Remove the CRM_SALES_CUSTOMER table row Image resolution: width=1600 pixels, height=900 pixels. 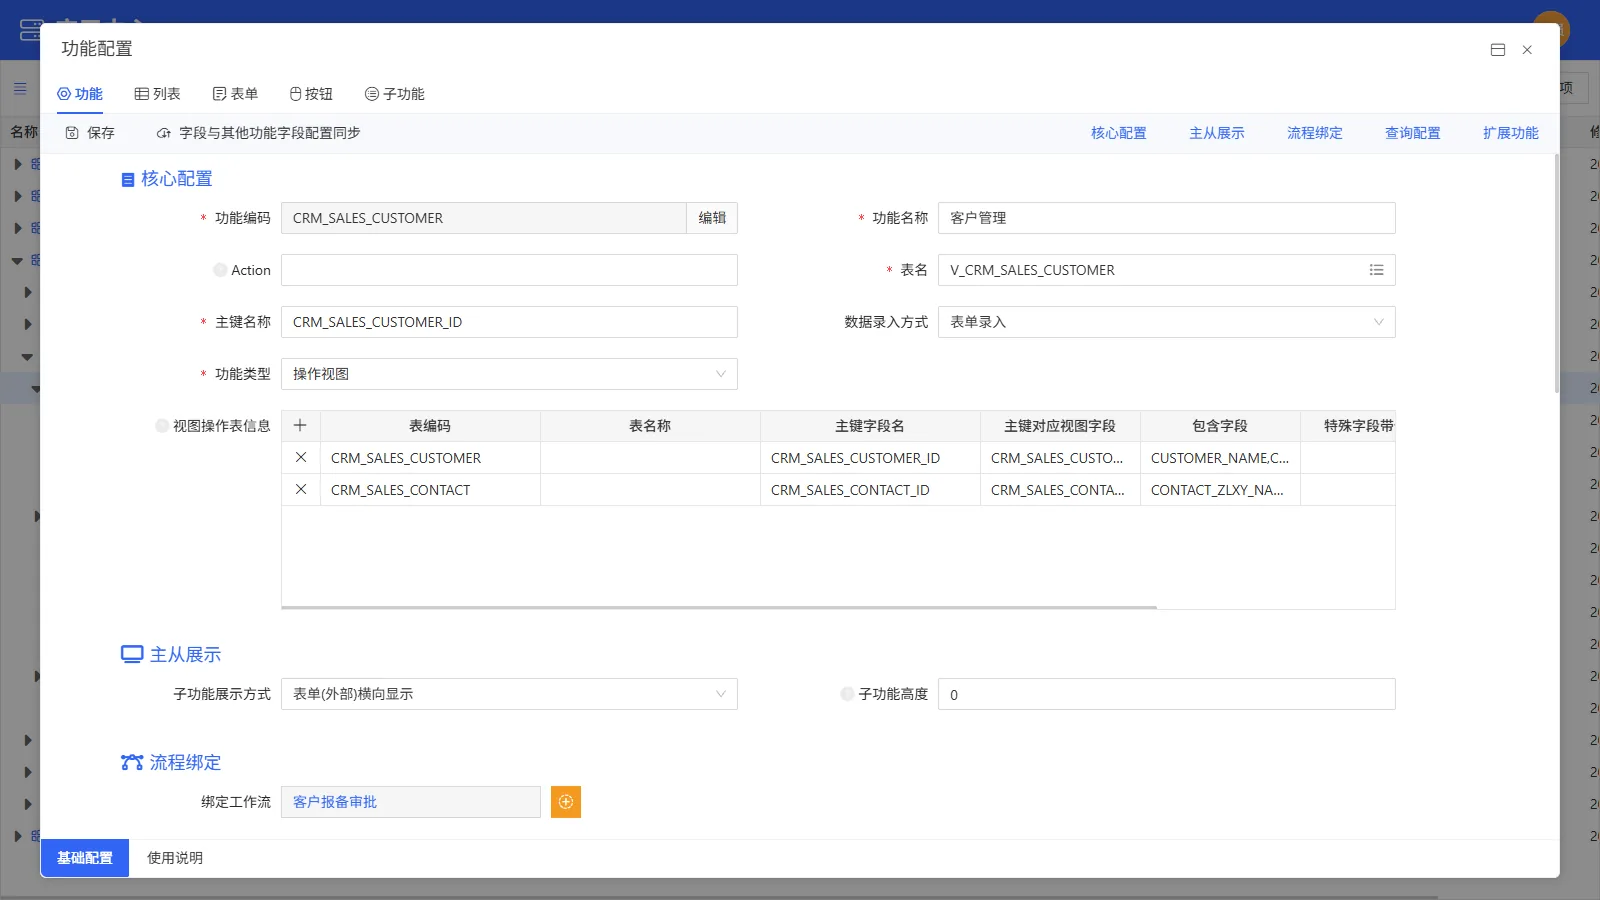coord(301,457)
